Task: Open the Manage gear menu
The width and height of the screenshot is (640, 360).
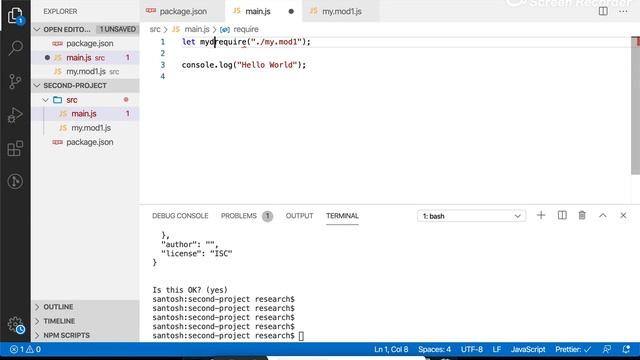Action: point(16,325)
